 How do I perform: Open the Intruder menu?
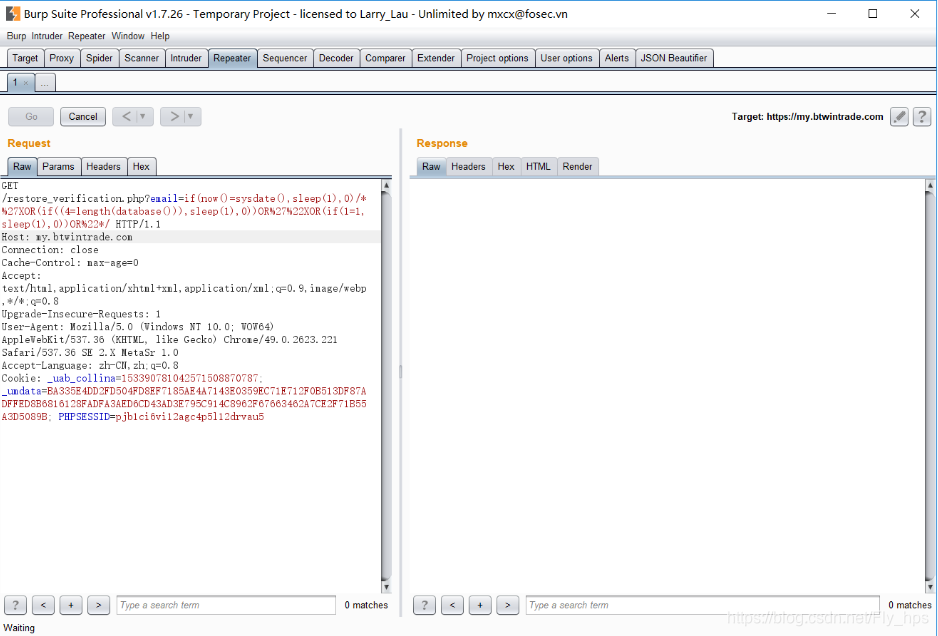pyautogui.click(x=47, y=36)
